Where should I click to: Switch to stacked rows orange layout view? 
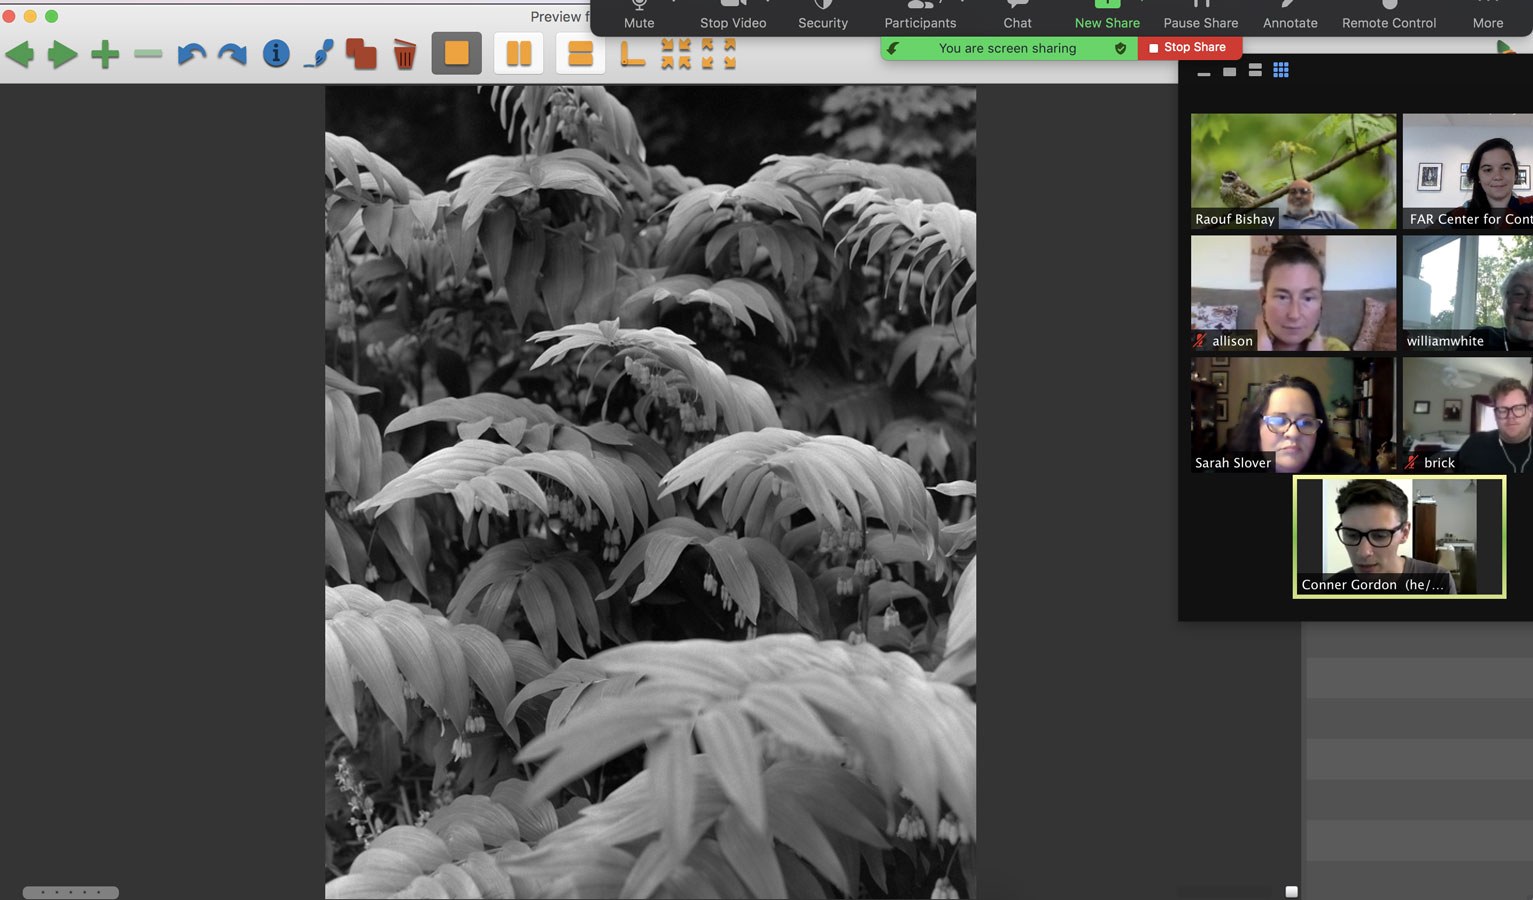tap(580, 54)
